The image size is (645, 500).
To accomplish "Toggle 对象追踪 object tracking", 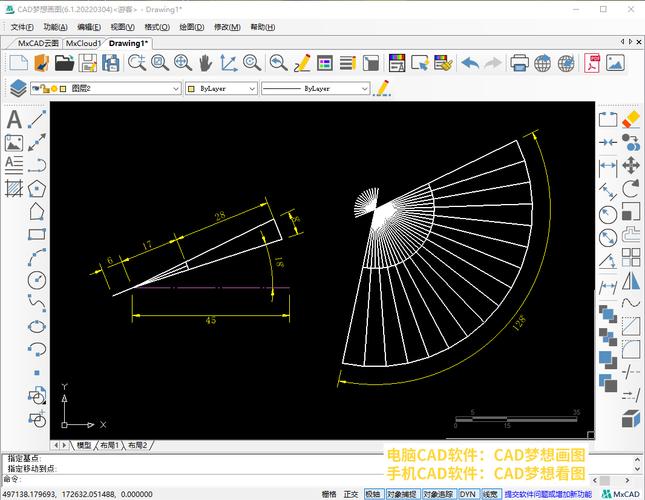I will click(438, 494).
